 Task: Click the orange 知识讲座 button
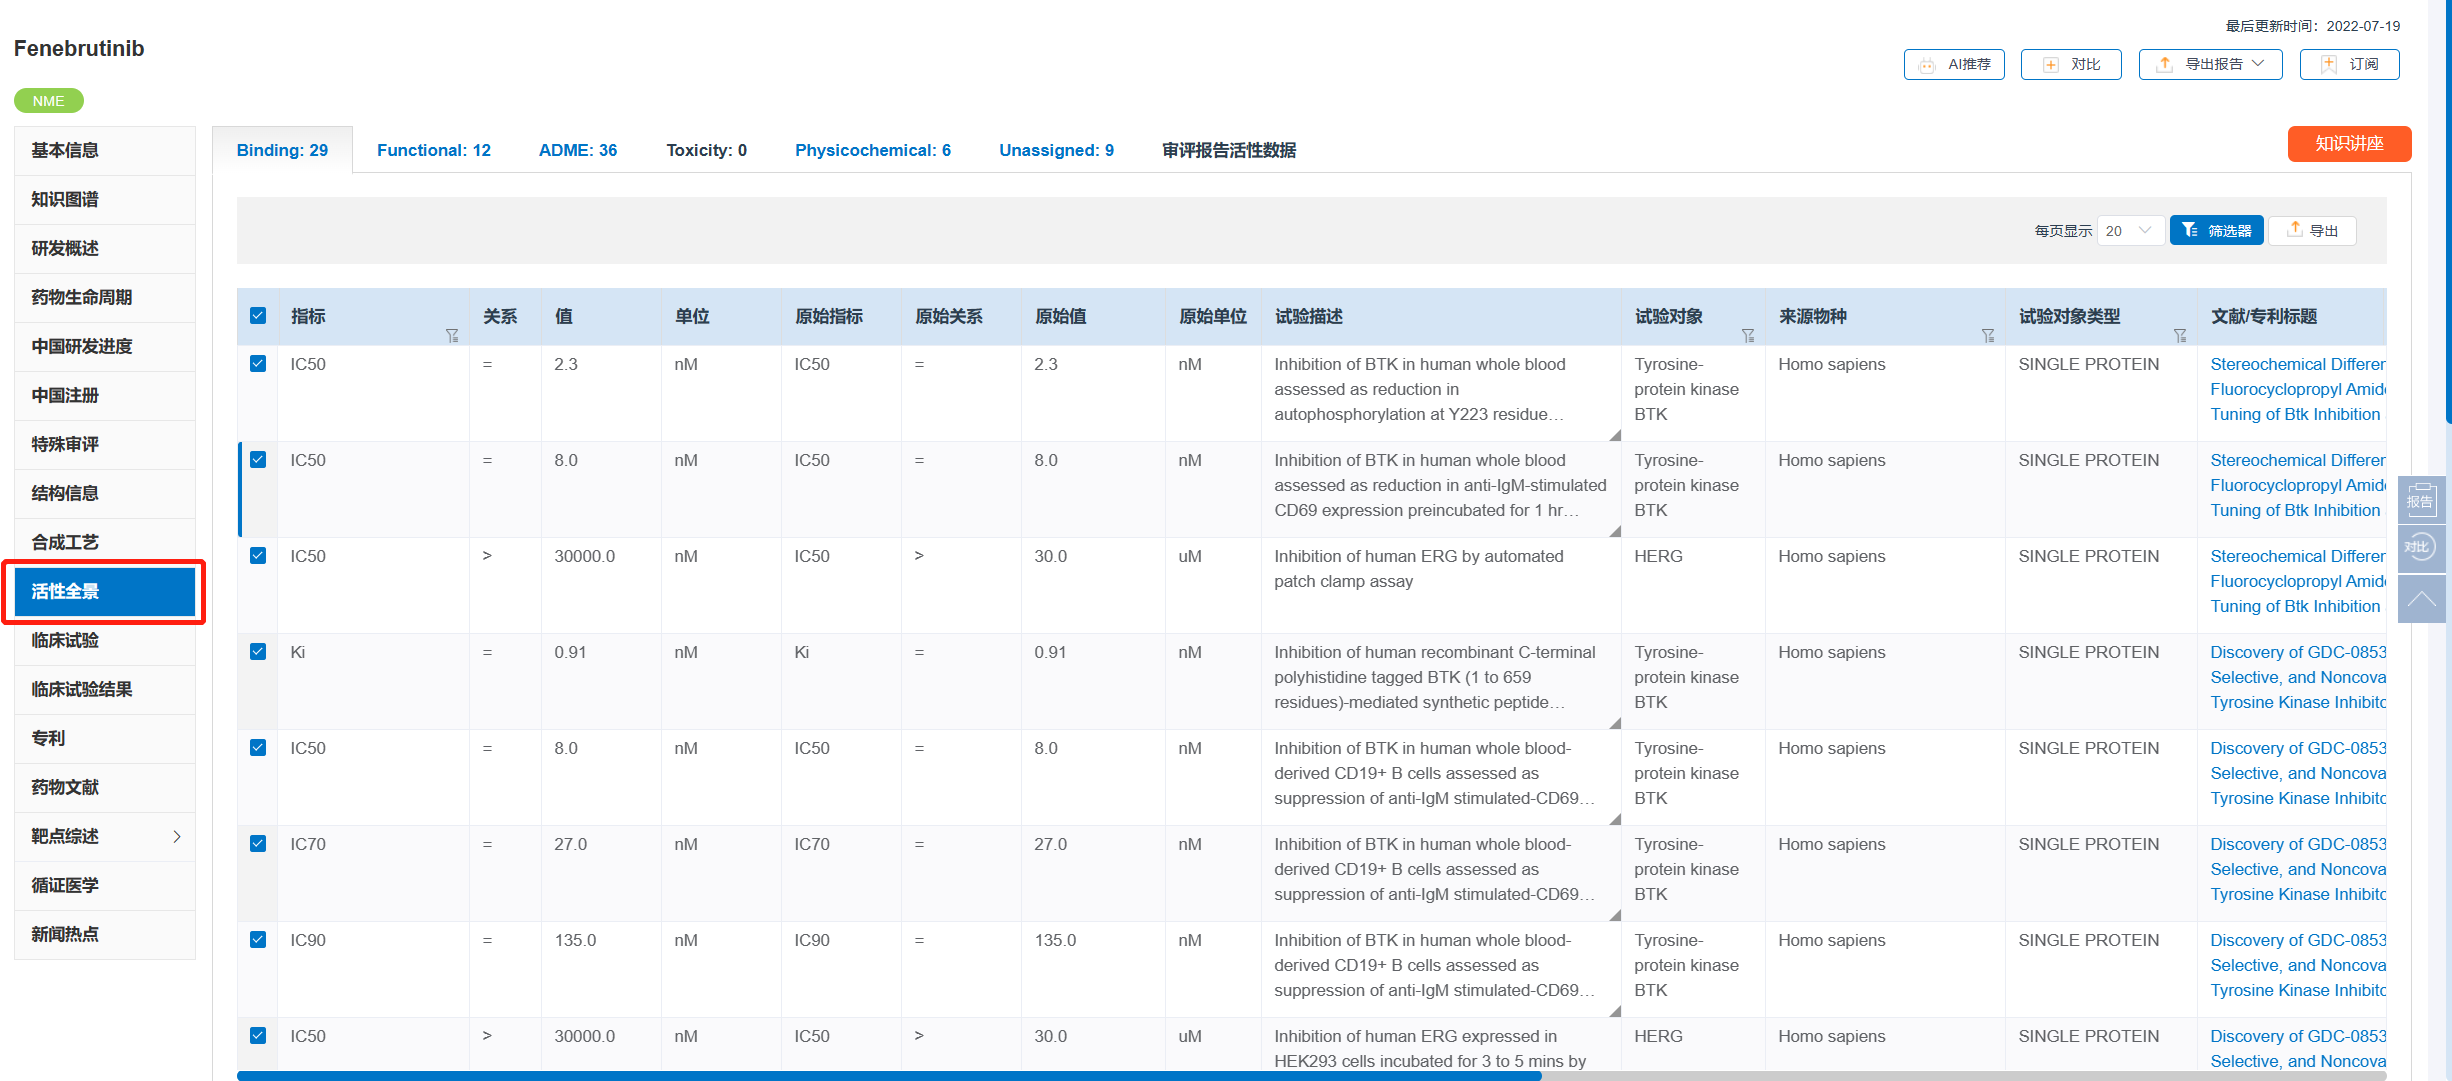2349,144
